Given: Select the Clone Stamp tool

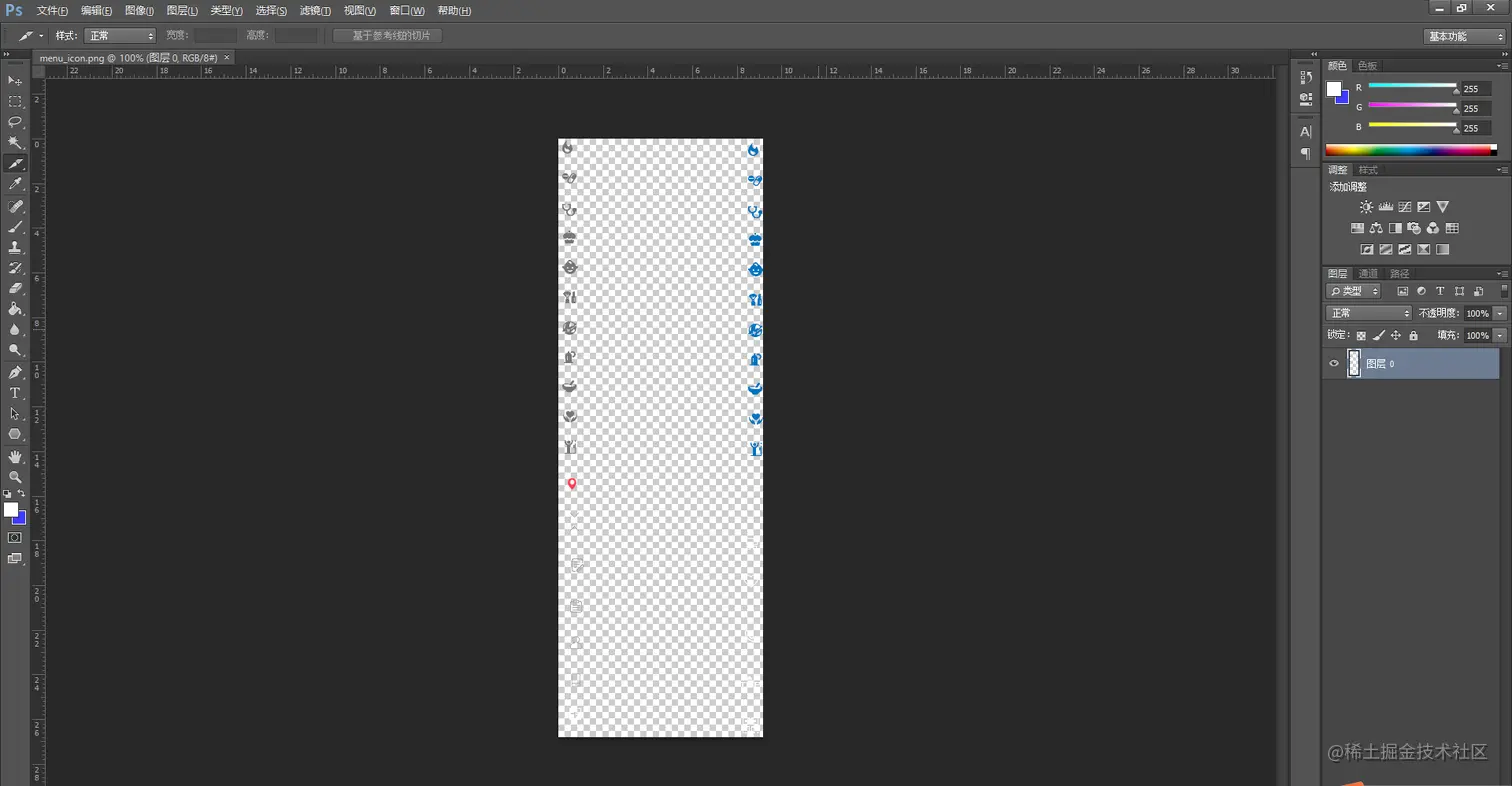Looking at the screenshot, I should tap(15, 247).
